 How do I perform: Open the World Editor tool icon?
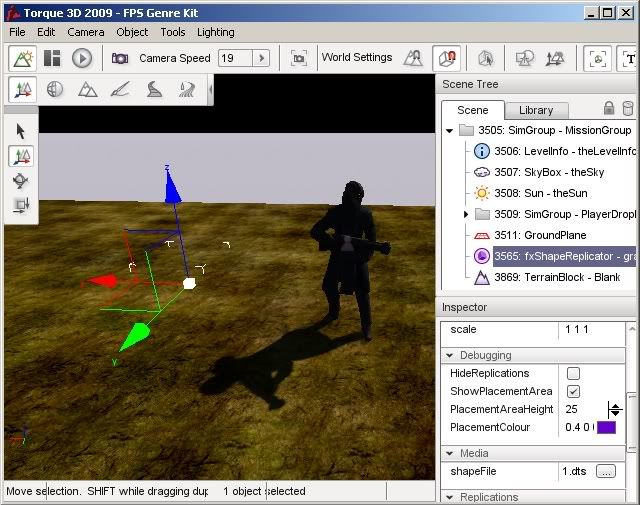pos(23,58)
